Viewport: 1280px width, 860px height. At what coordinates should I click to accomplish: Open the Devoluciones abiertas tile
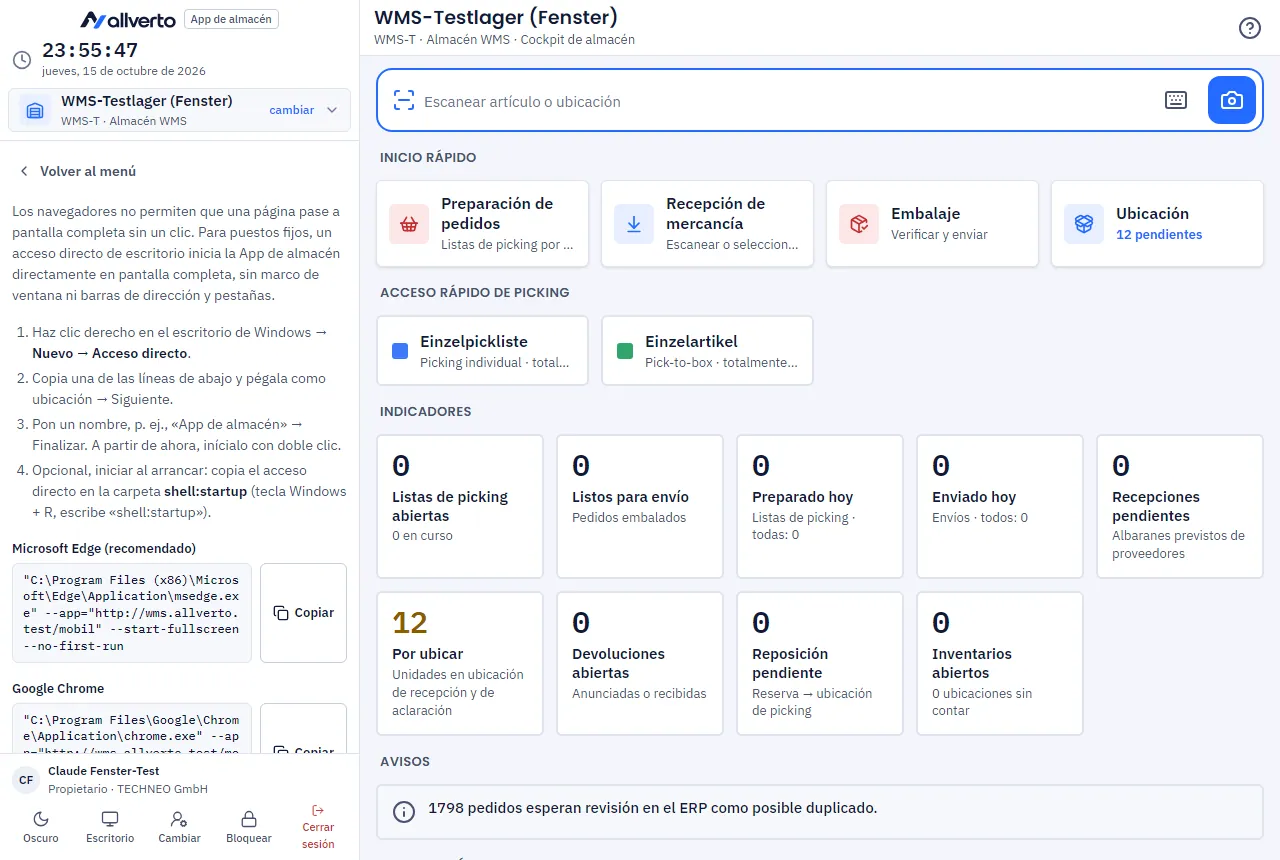[640, 663]
